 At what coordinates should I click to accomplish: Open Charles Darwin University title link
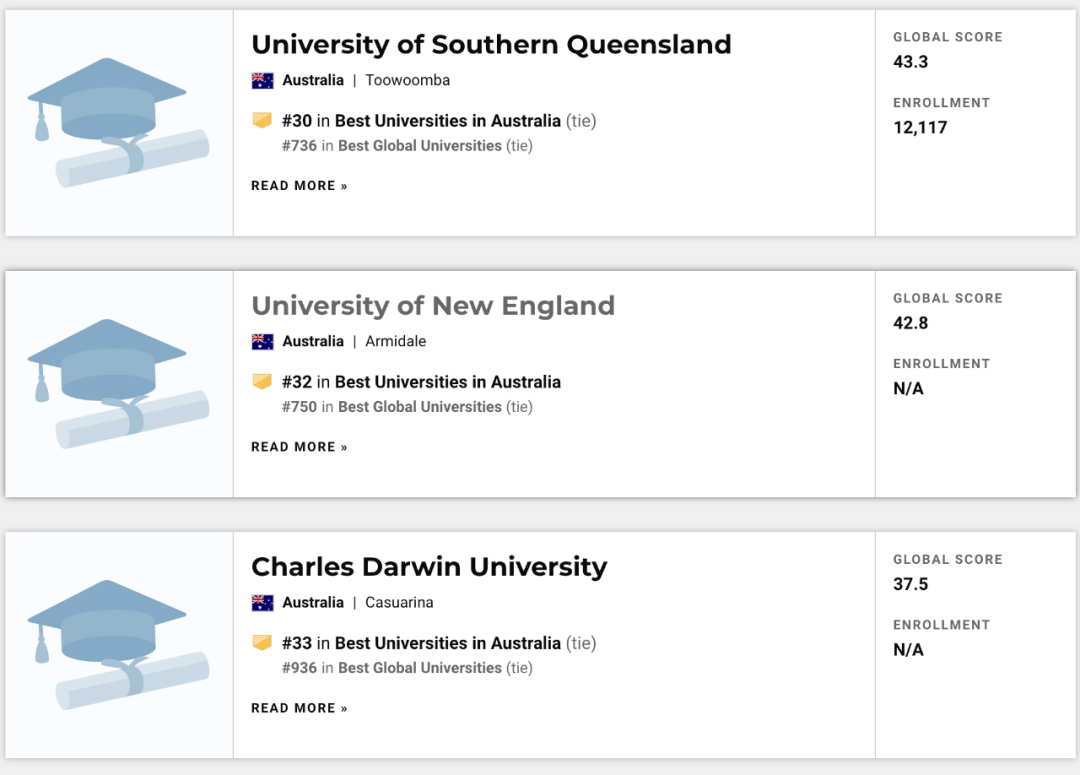(x=429, y=567)
